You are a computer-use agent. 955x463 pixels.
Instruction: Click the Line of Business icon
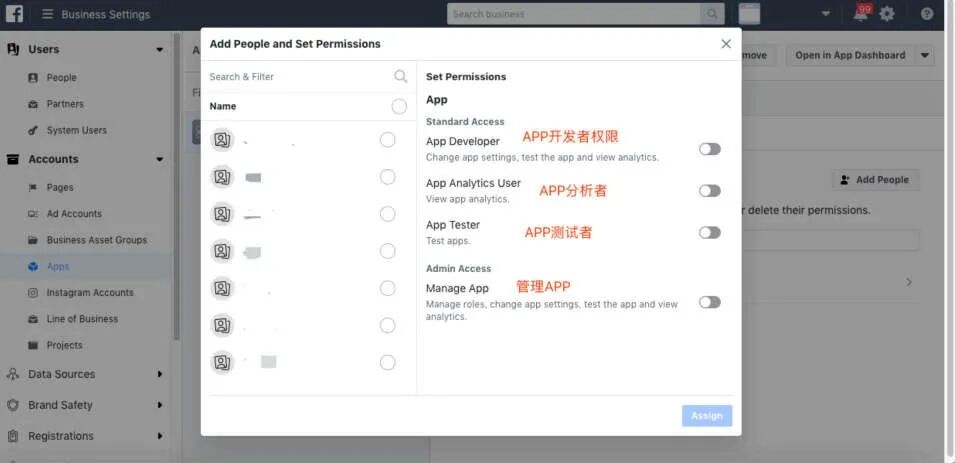pos(33,319)
